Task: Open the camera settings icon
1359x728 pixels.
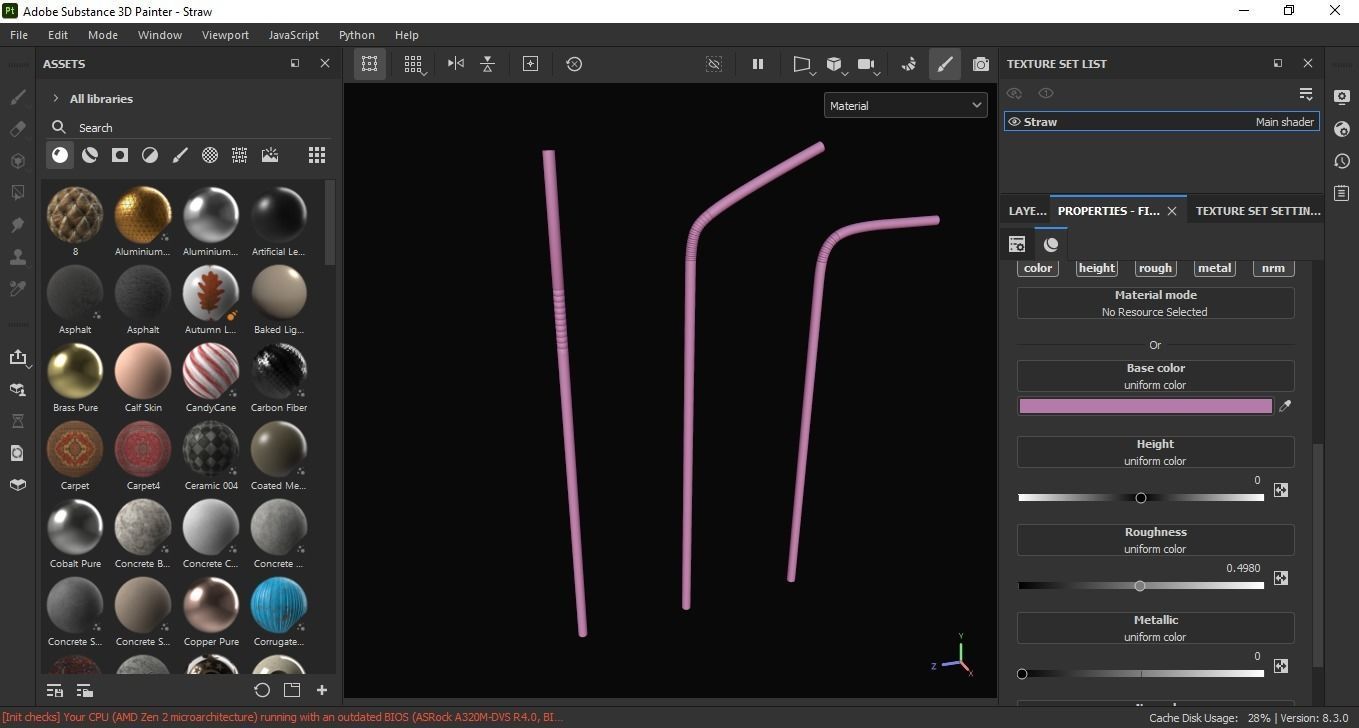Action: (x=868, y=64)
